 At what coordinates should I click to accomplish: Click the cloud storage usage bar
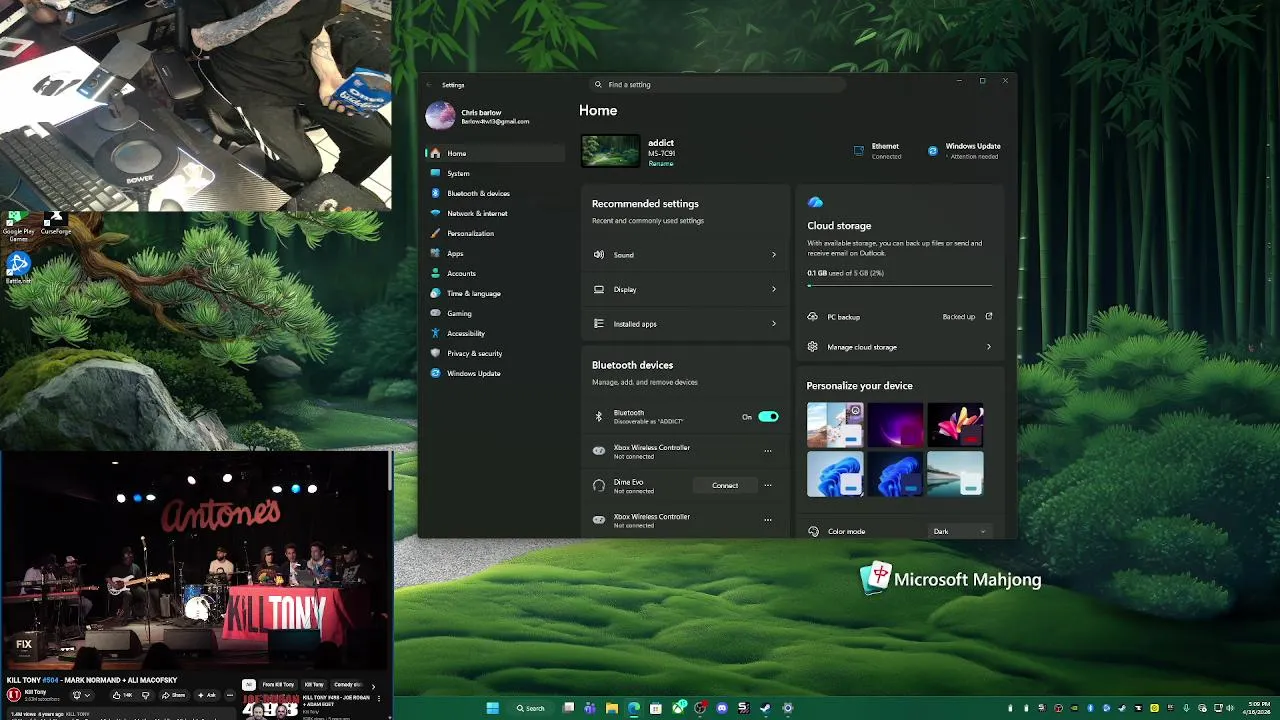click(x=900, y=285)
